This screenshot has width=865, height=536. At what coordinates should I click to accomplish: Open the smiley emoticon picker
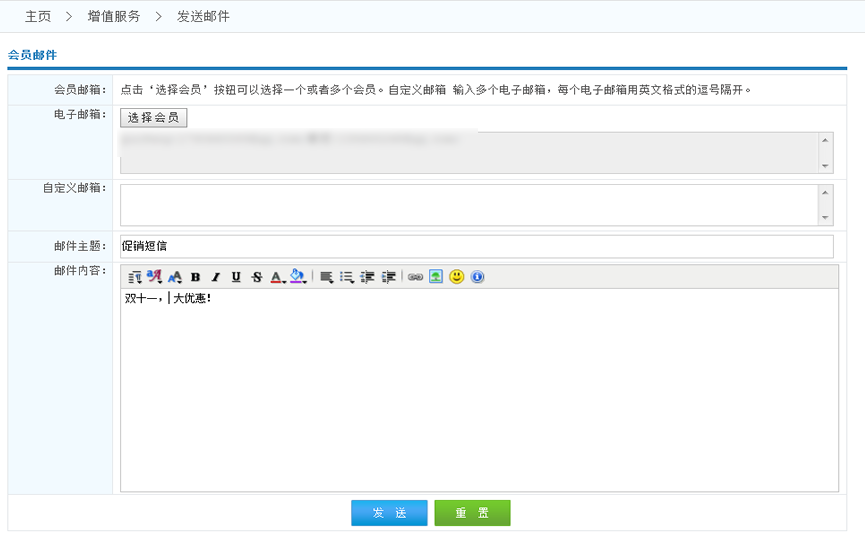(457, 277)
